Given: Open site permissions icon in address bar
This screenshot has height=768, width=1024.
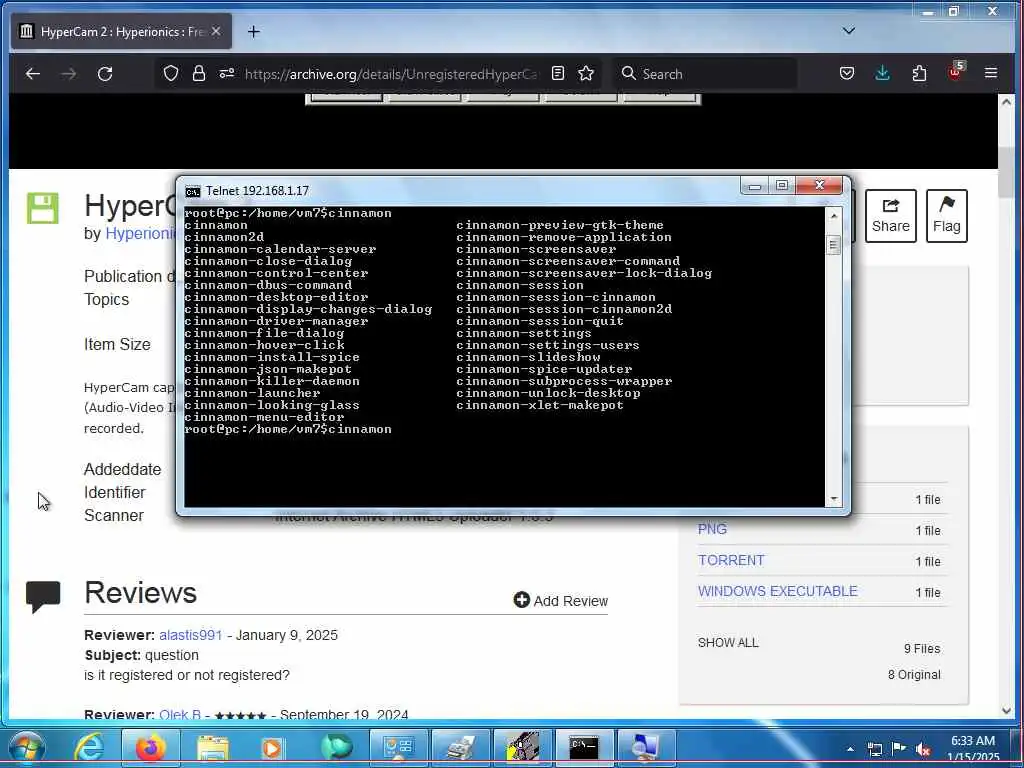Looking at the screenshot, I should click(227, 73).
